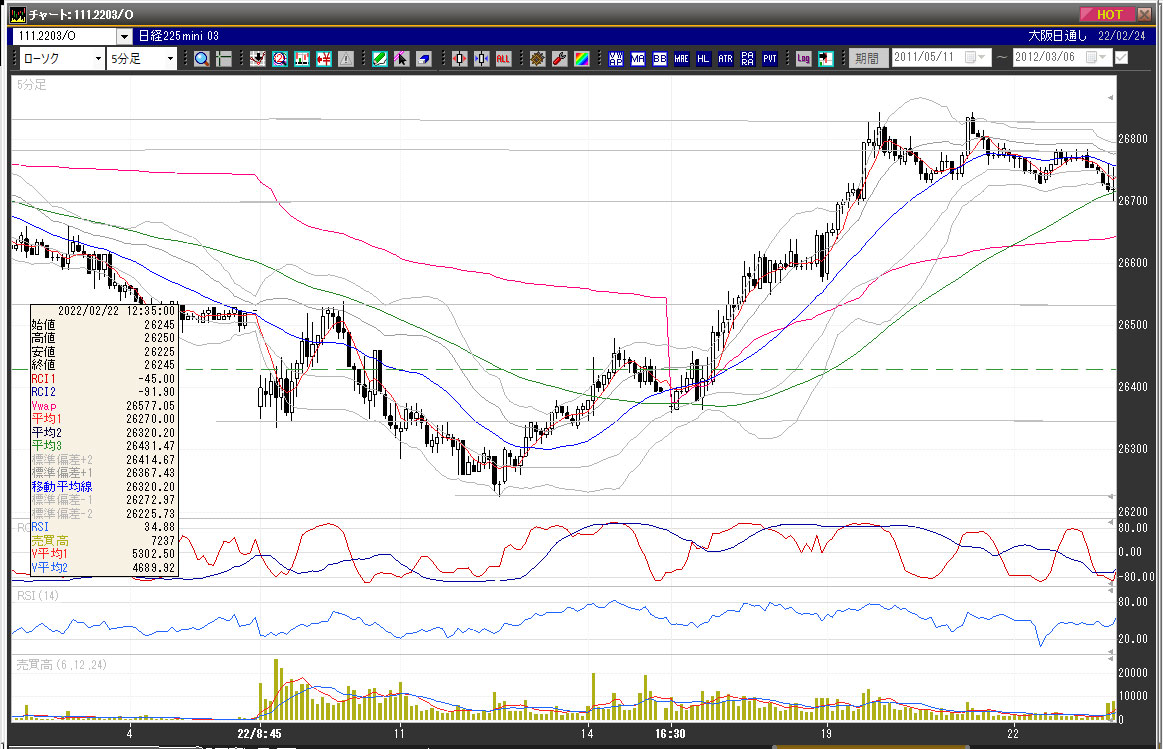This screenshot has height=749, width=1163.
Task: Click the yen price icon
Action: (x=323, y=58)
